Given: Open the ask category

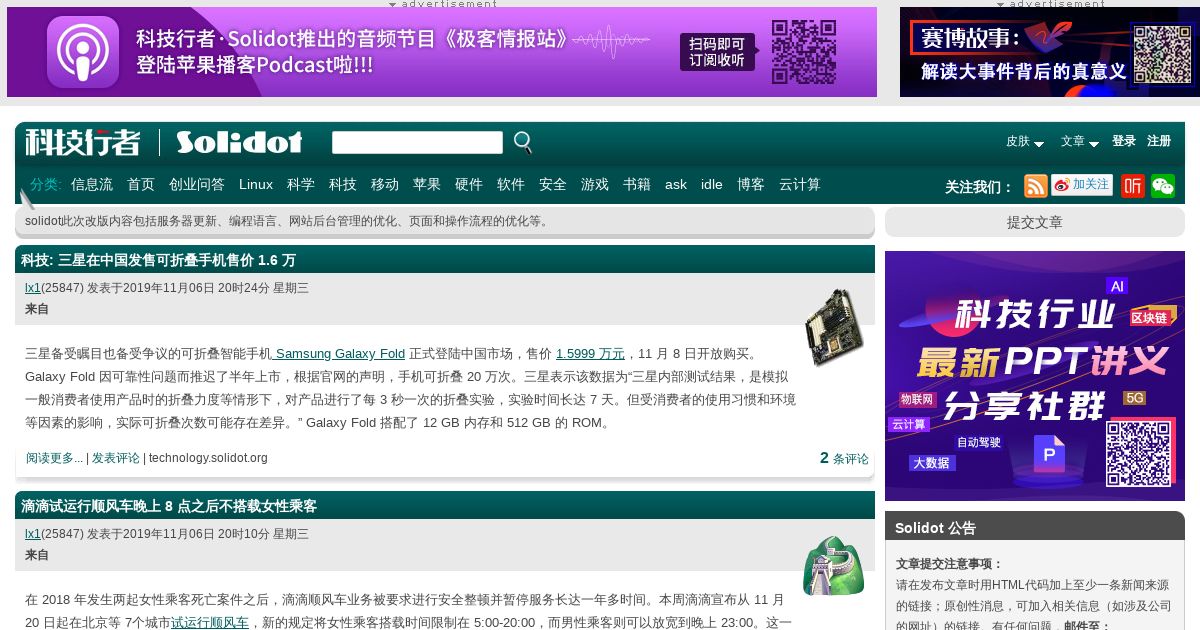Looking at the screenshot, I should [676, 184].
